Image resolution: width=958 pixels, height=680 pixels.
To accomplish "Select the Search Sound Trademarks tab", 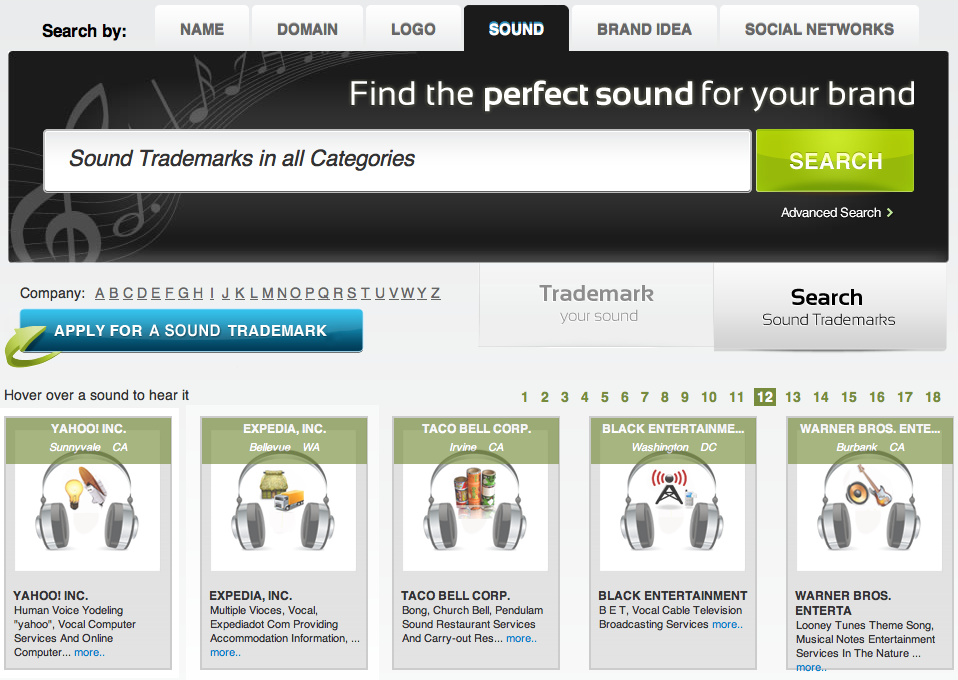I will (829, 307).
